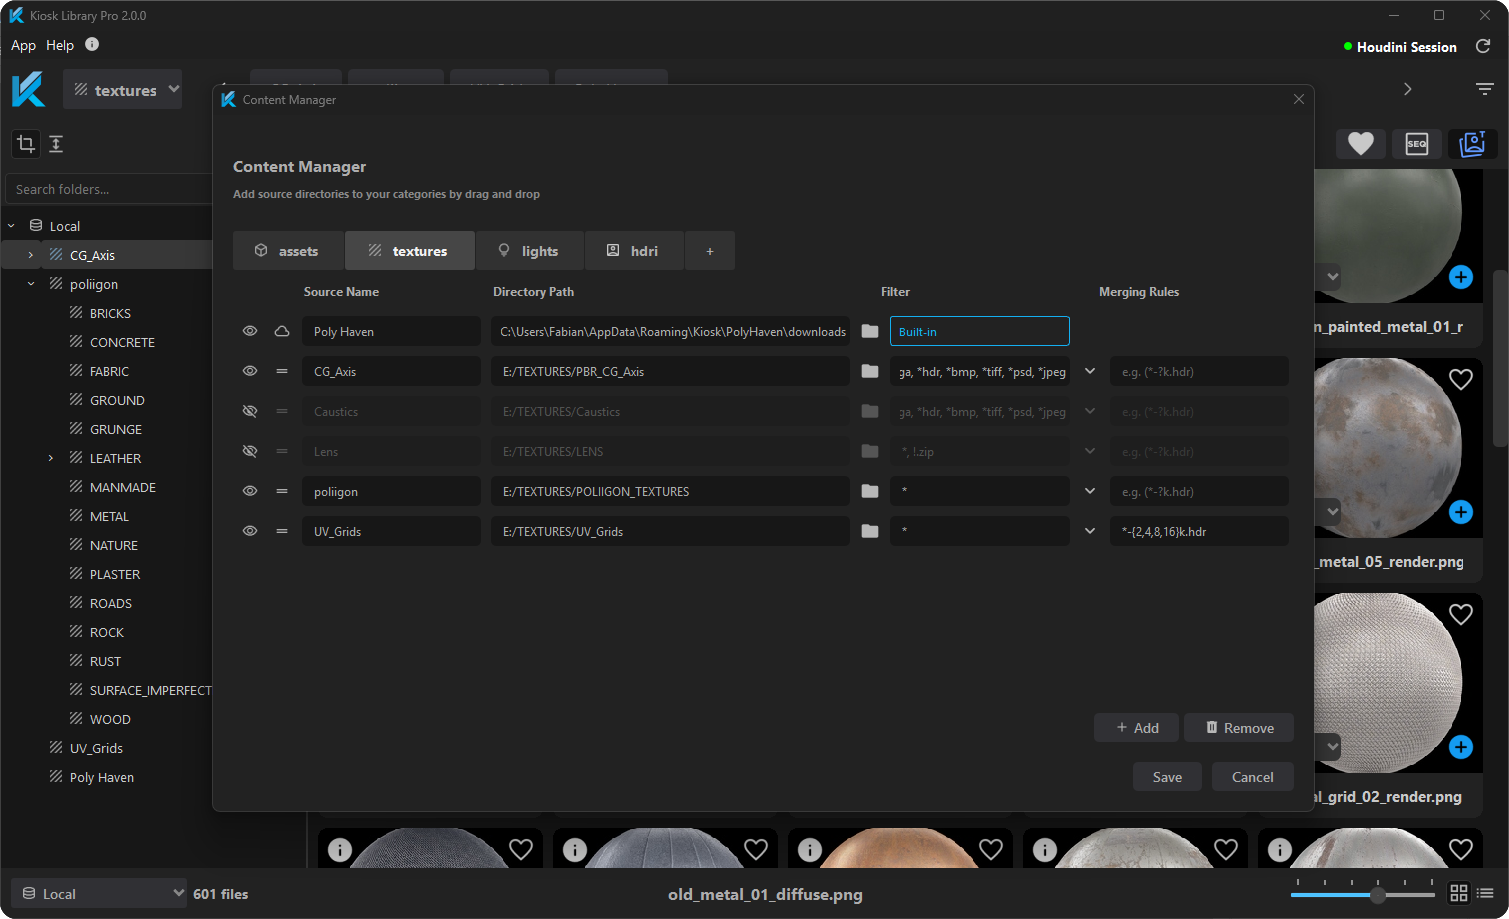Open the Local library dropdown bottom left
1509x919 pixels.
[98, 893]
